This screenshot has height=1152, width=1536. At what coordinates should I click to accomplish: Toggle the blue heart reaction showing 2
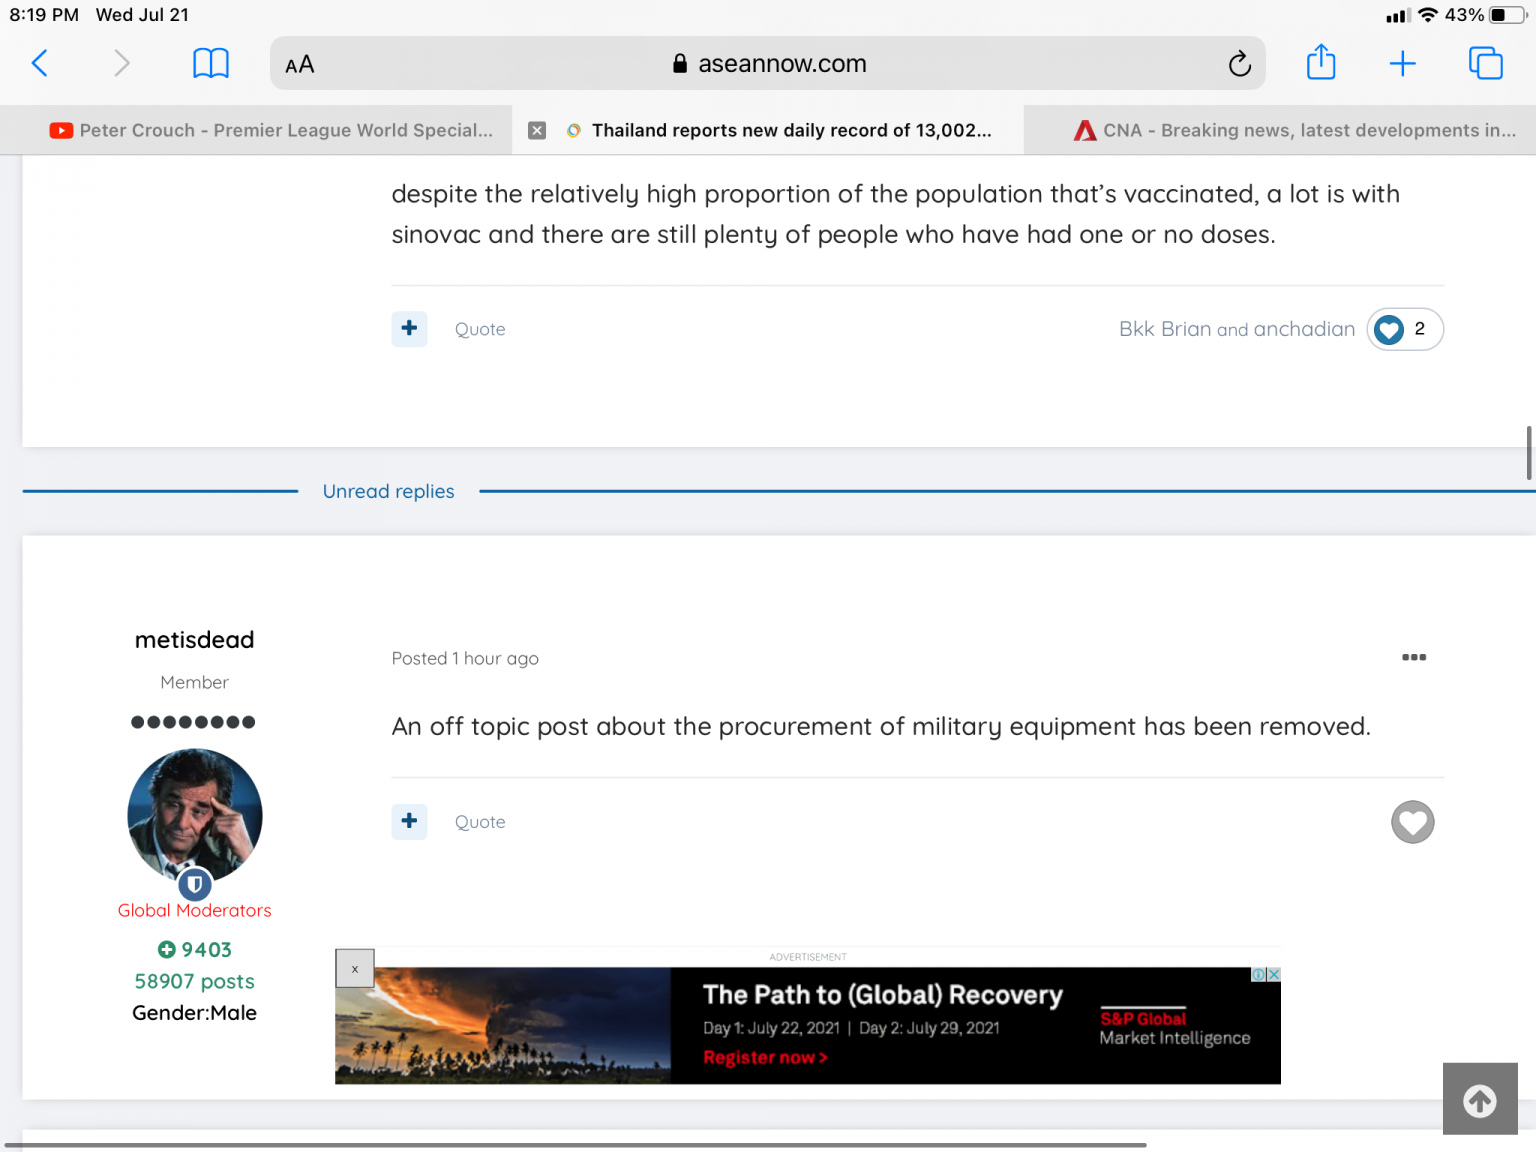(1389, 329)
